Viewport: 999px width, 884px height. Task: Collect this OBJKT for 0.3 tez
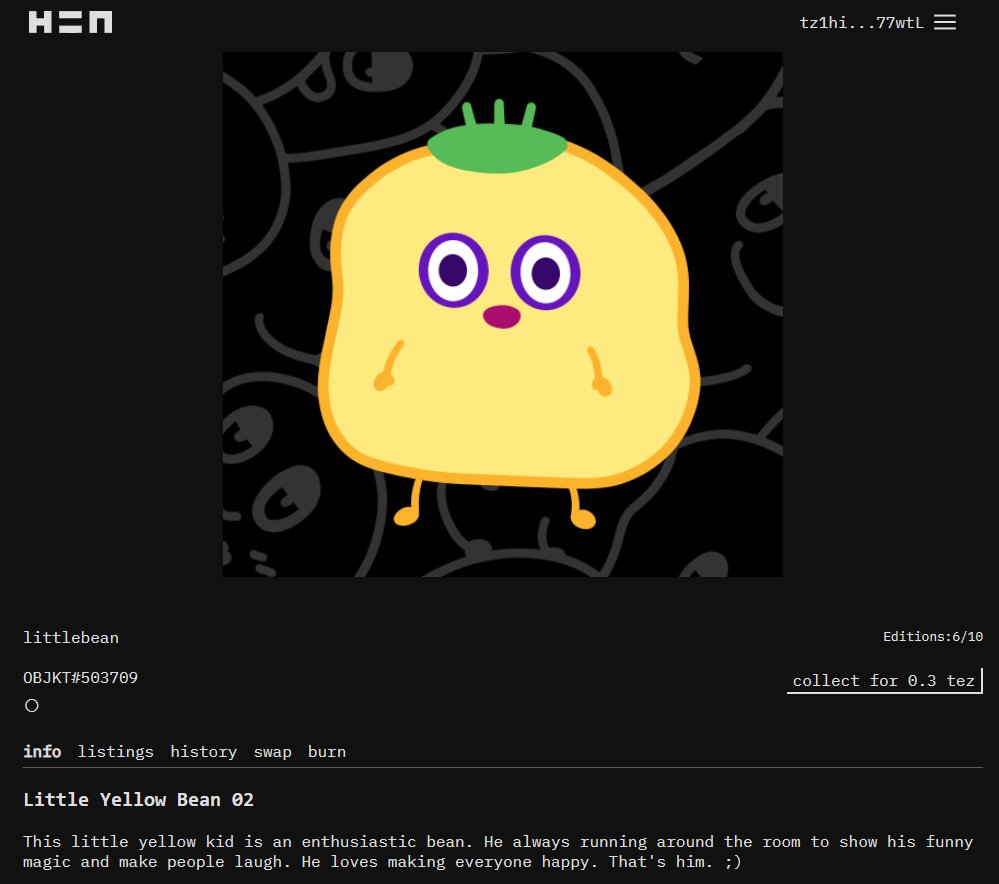(884, 681)
